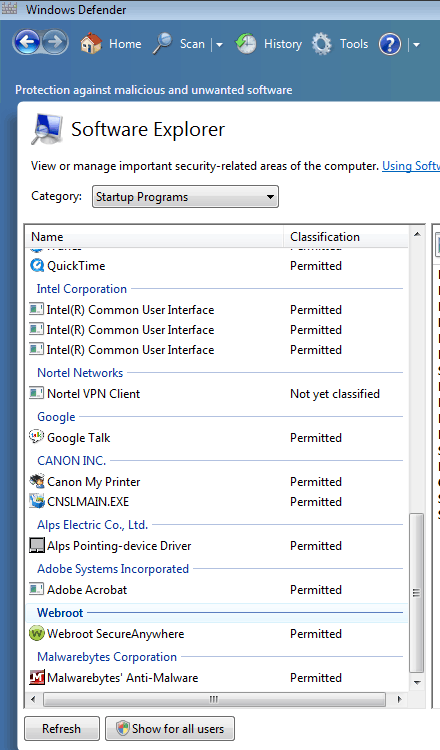Click the vertical scrollbar up arrow
The height and width of the screenshot is (750, 440).
417,234
